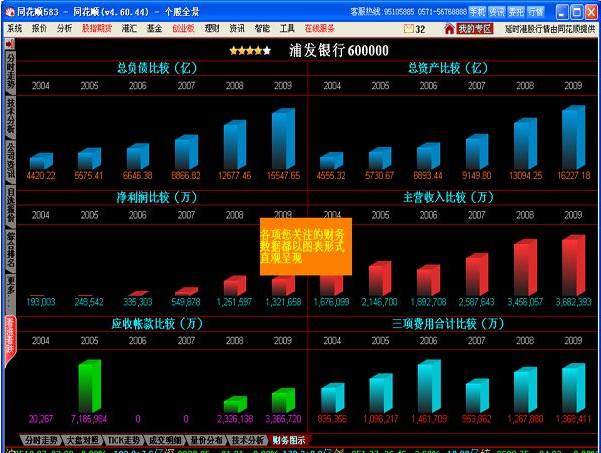Click the 净利润比较（万） heading

tap(157, 197)
